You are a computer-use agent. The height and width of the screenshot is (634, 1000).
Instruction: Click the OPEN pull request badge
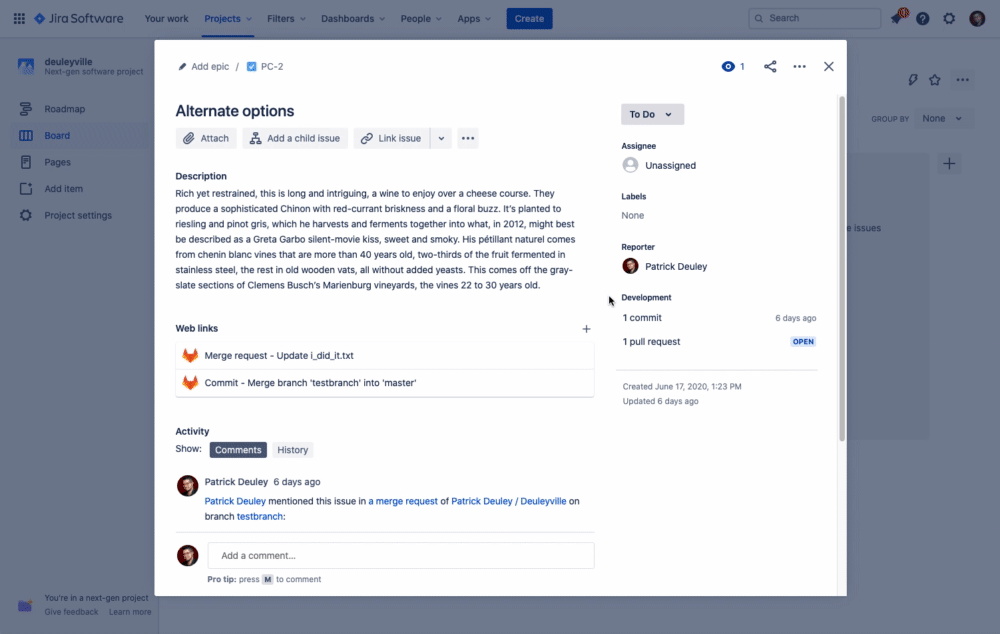(803, 342)
